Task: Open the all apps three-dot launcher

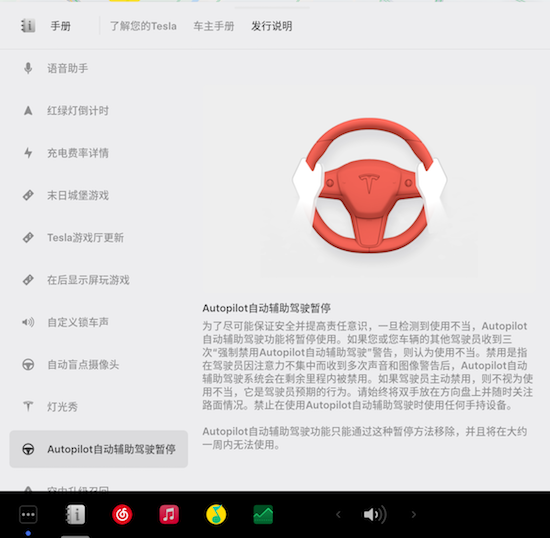Action: point(28,515)
